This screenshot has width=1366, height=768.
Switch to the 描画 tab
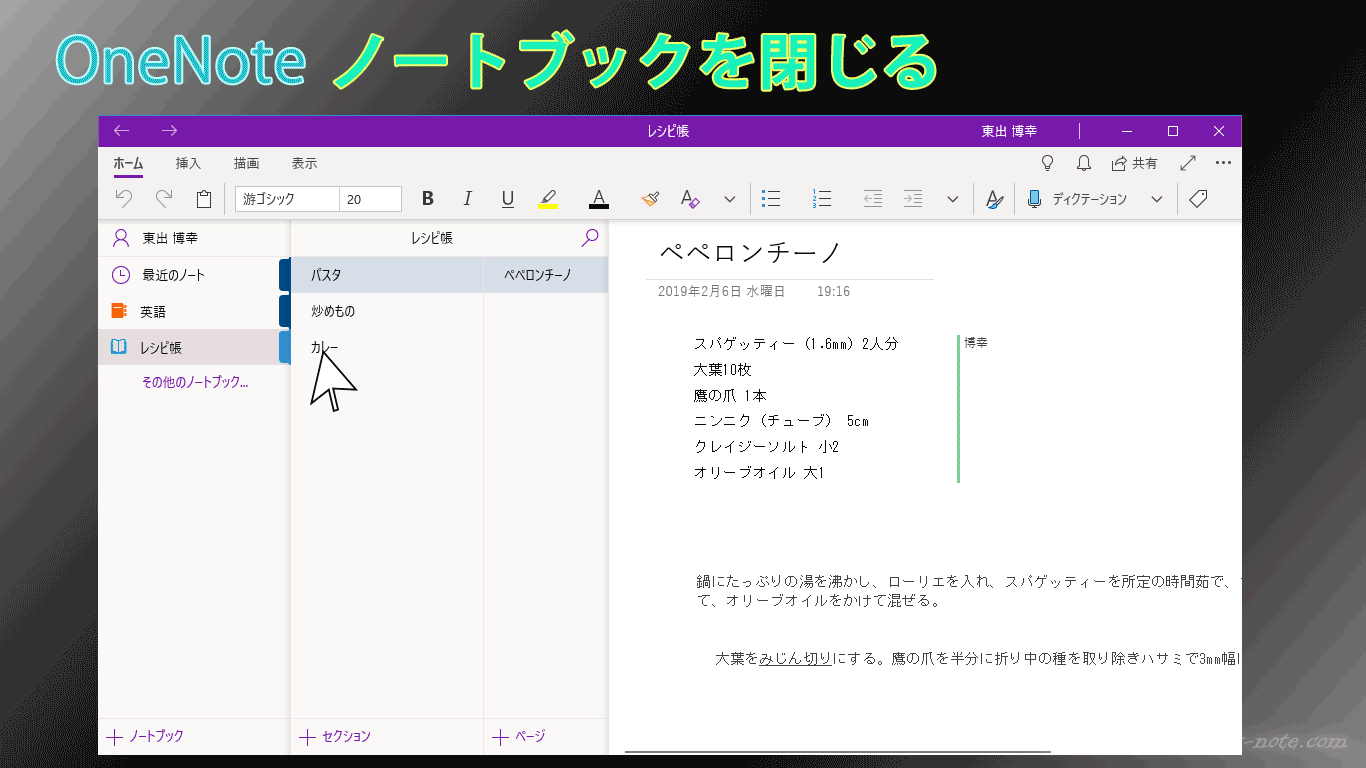[x=246, y=163]
